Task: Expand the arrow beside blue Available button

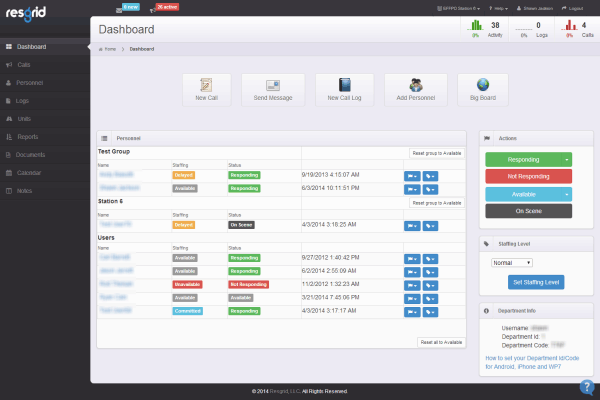Action: coord(567,194)
